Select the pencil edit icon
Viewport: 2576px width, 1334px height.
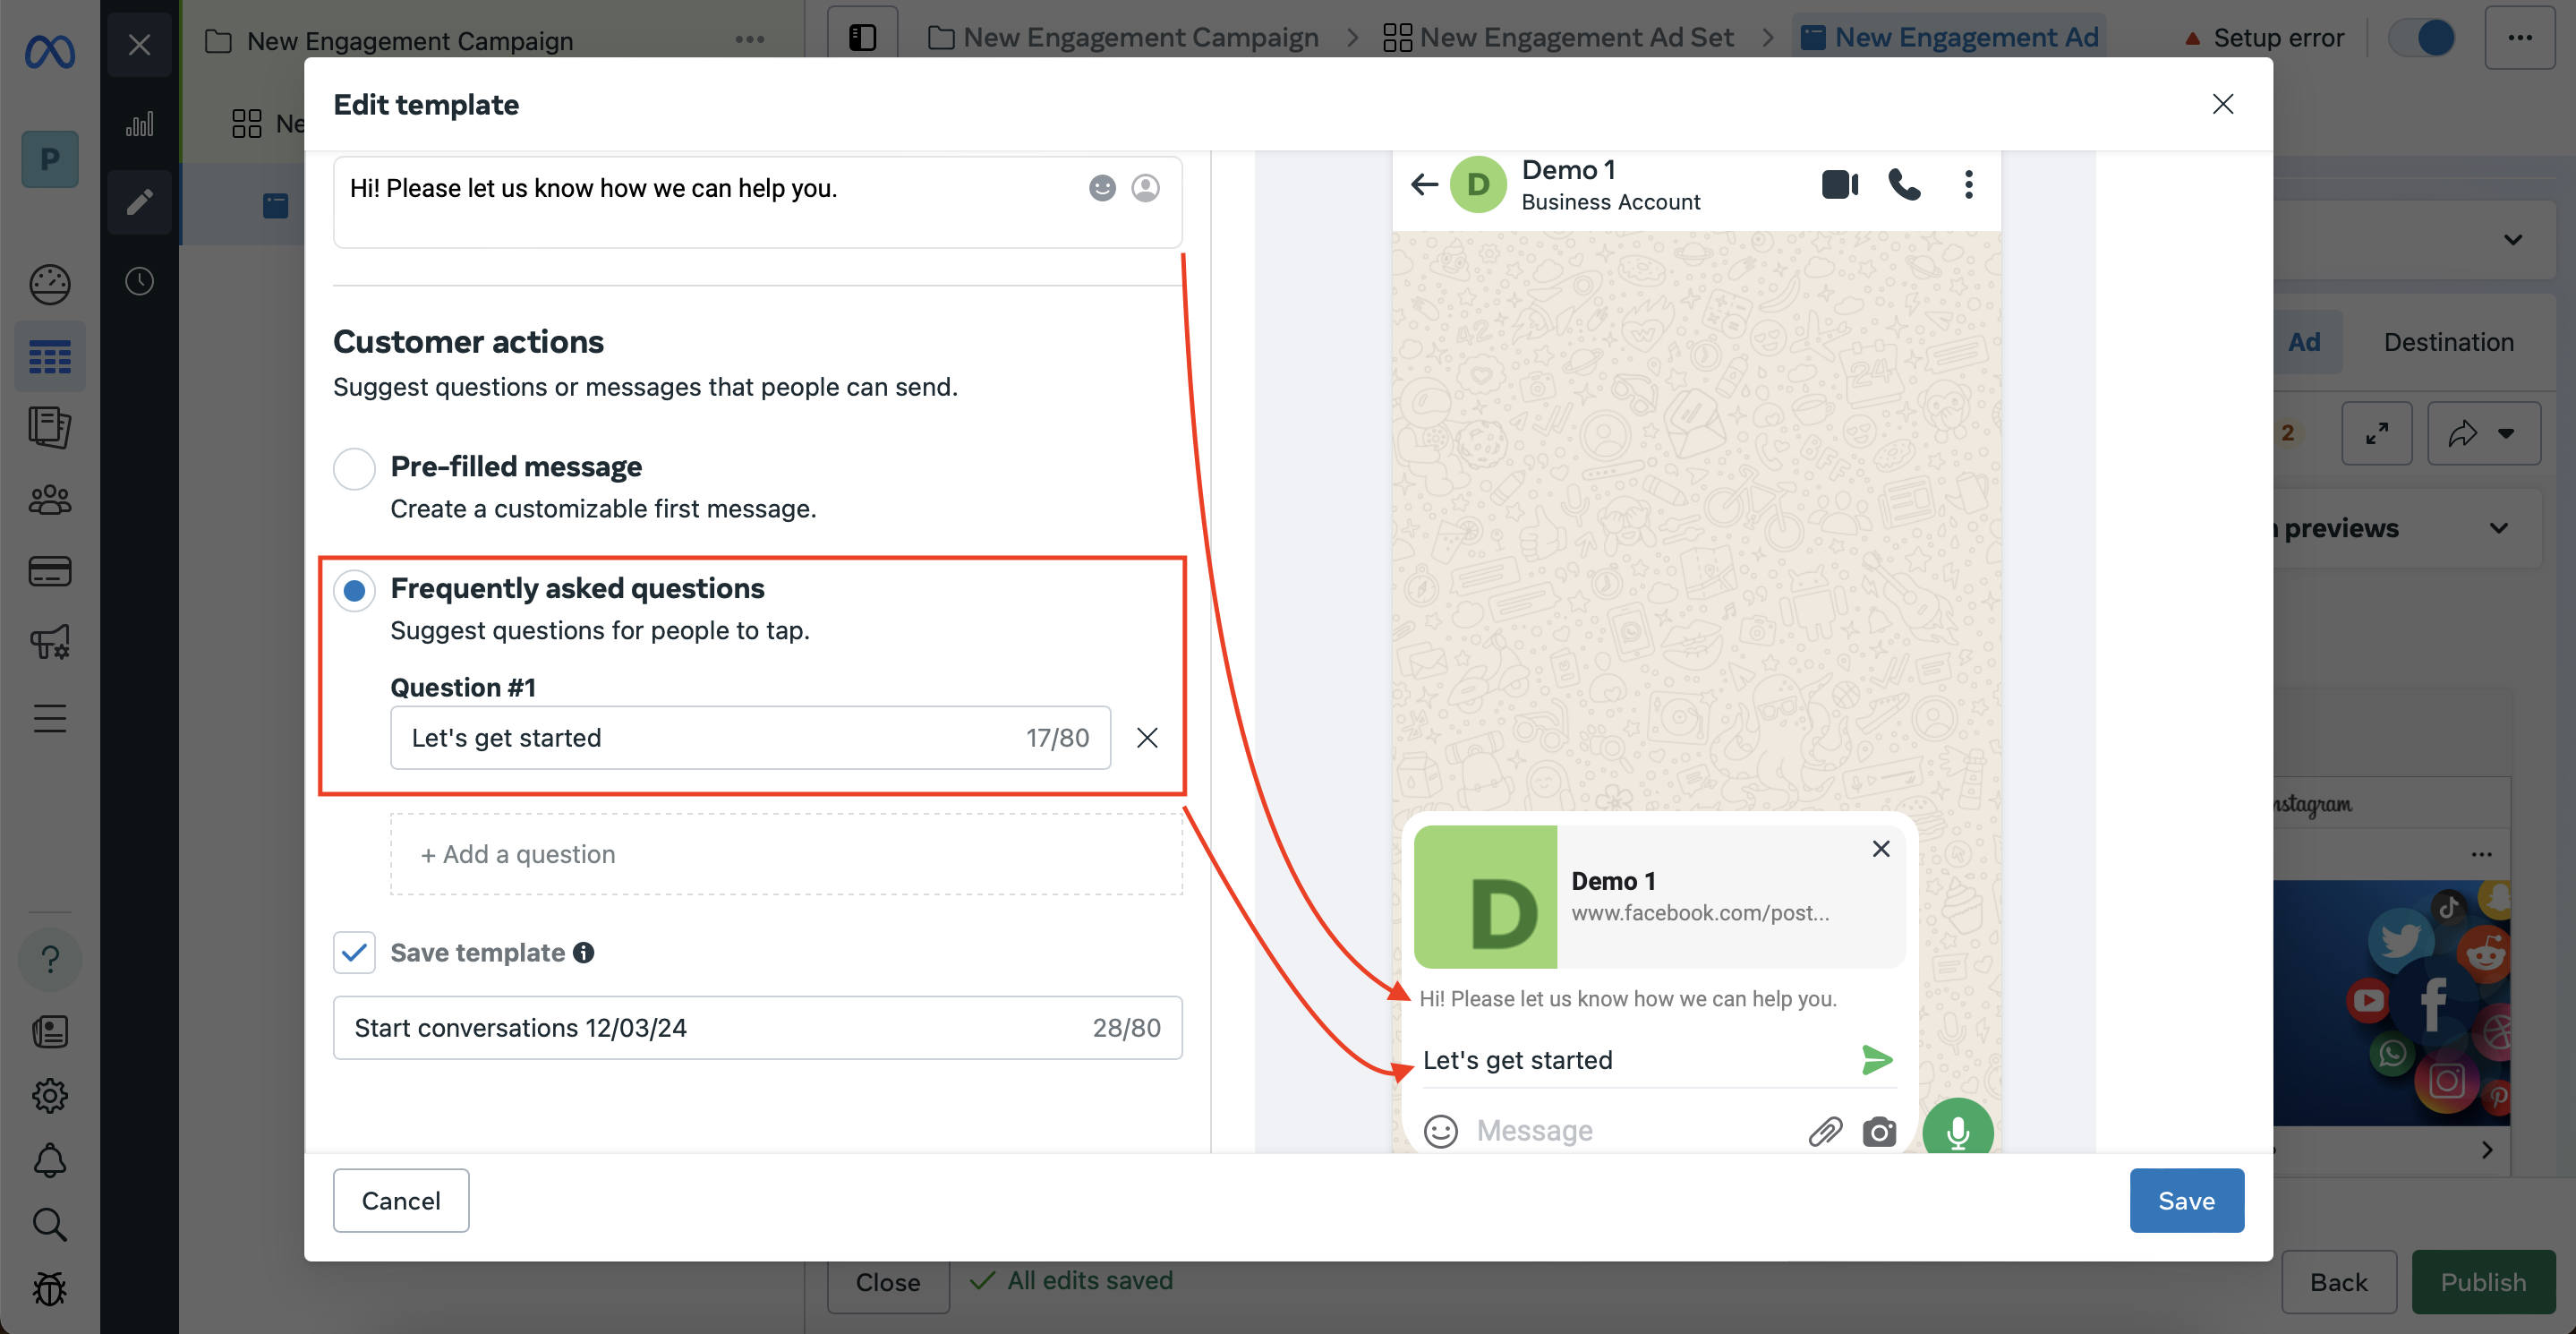[139, 202]
